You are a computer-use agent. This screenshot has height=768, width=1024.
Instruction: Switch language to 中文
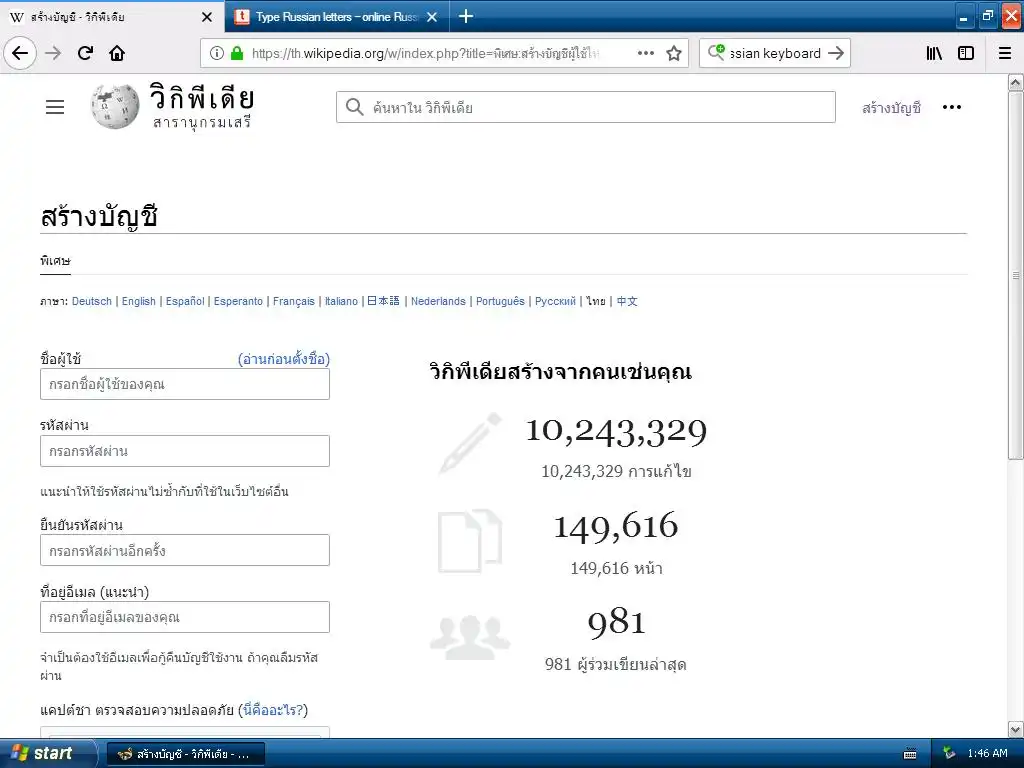click(x=627, y=301)
